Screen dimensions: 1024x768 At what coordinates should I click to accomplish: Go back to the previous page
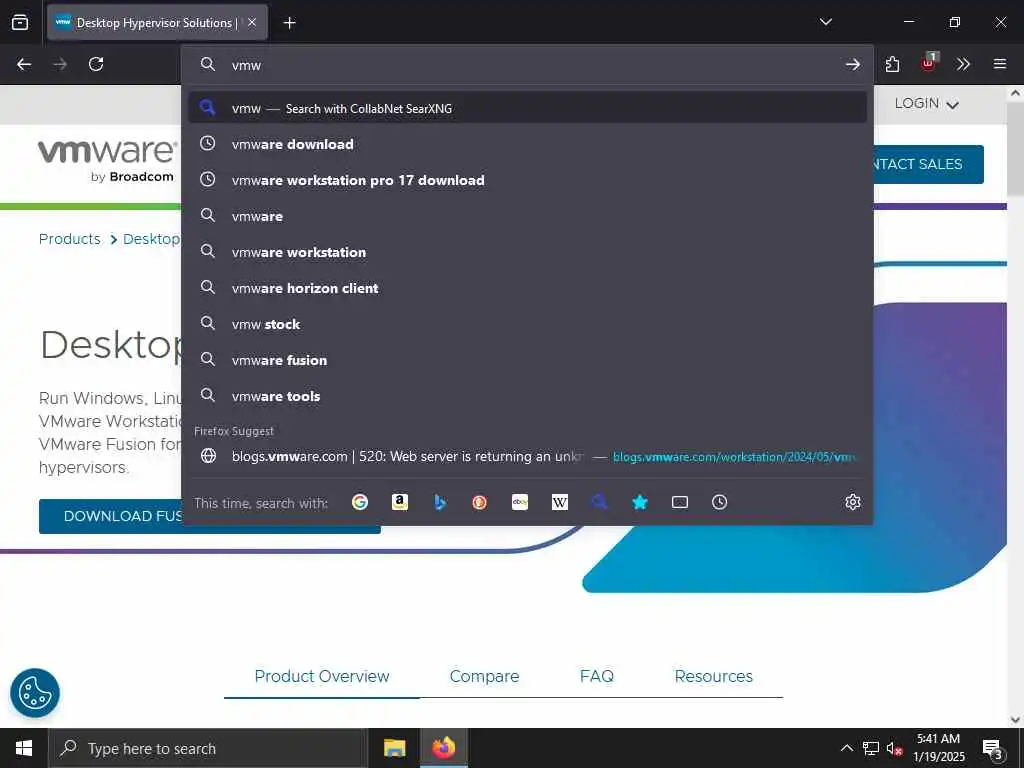[x=24, y=64]
